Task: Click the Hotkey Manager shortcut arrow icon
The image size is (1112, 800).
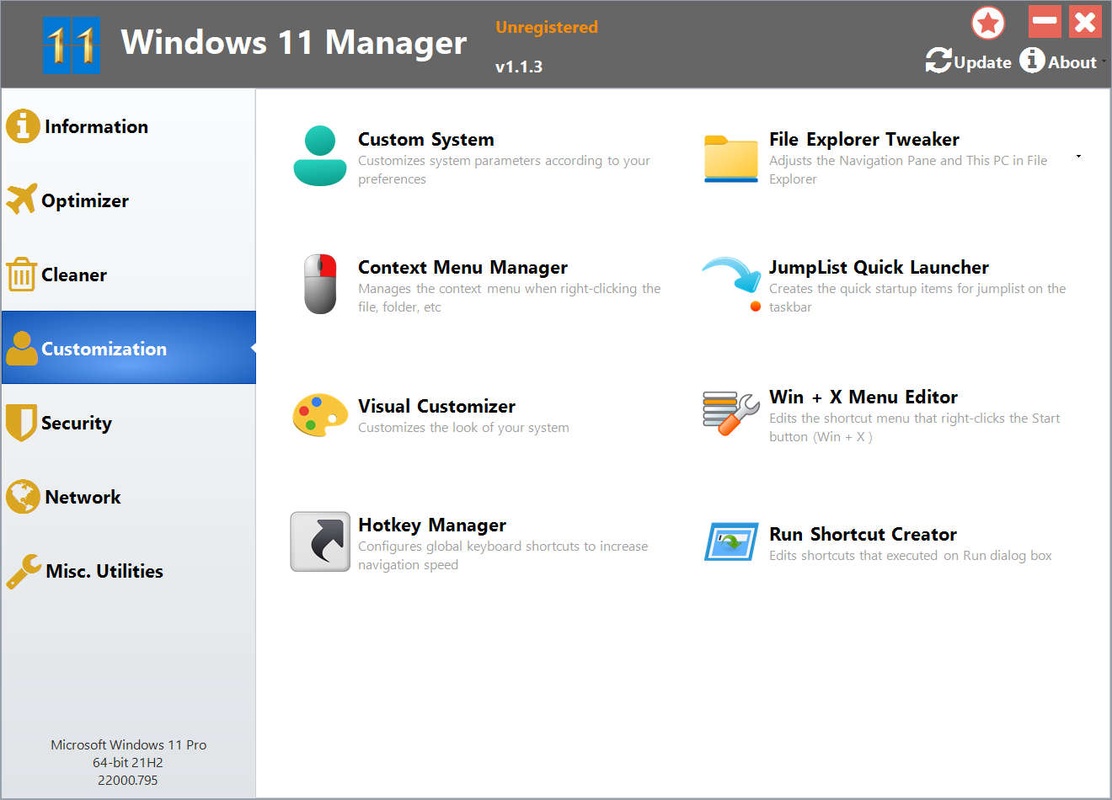Action: [320, 542]
